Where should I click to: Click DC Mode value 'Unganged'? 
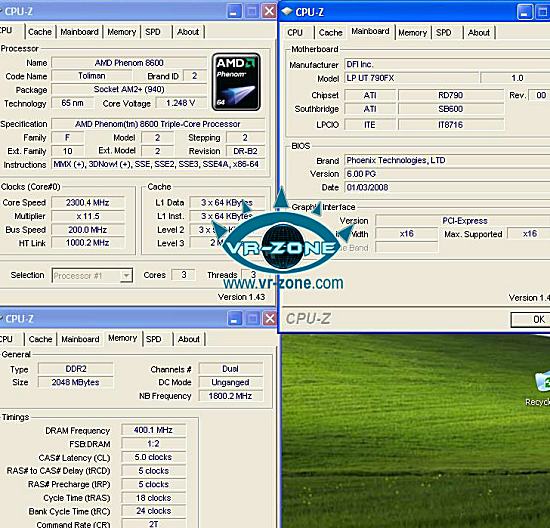[x=230, y=382]
